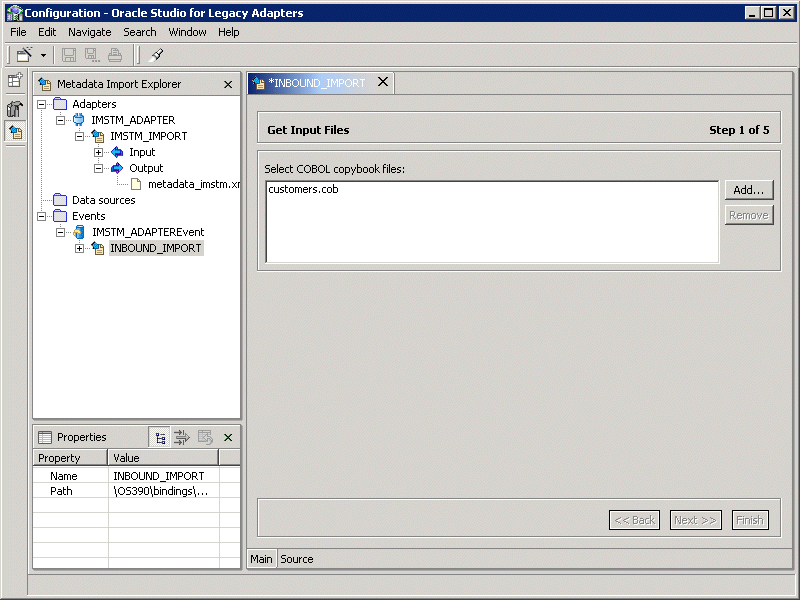This screenshot has height=600, width=800.
Task: Maximize the Oracle Studio window
Action: [768, 13]
